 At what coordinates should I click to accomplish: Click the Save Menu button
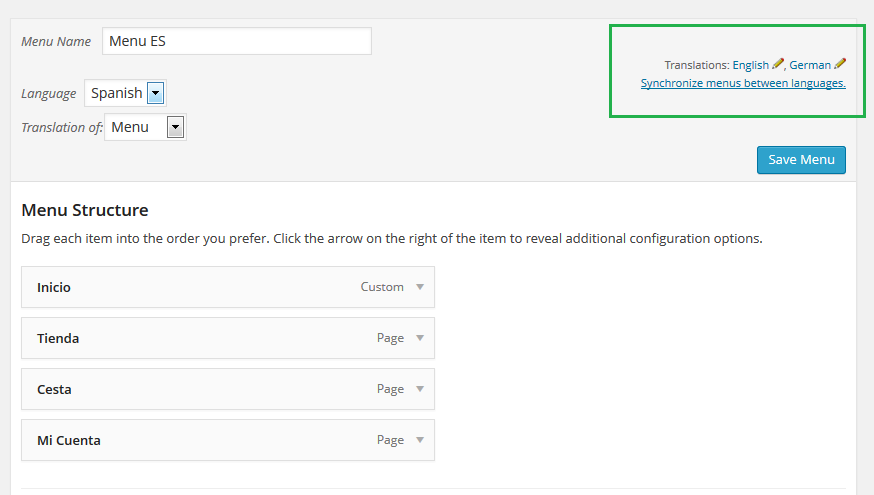(801, 160)
